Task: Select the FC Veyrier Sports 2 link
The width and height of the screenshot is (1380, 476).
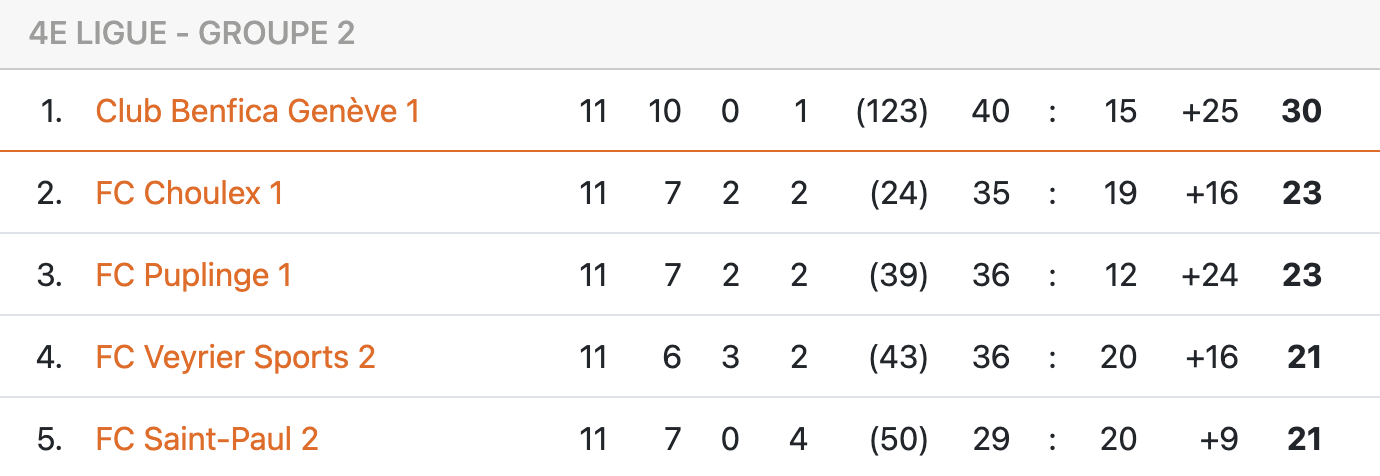Action: pos(235,357)
